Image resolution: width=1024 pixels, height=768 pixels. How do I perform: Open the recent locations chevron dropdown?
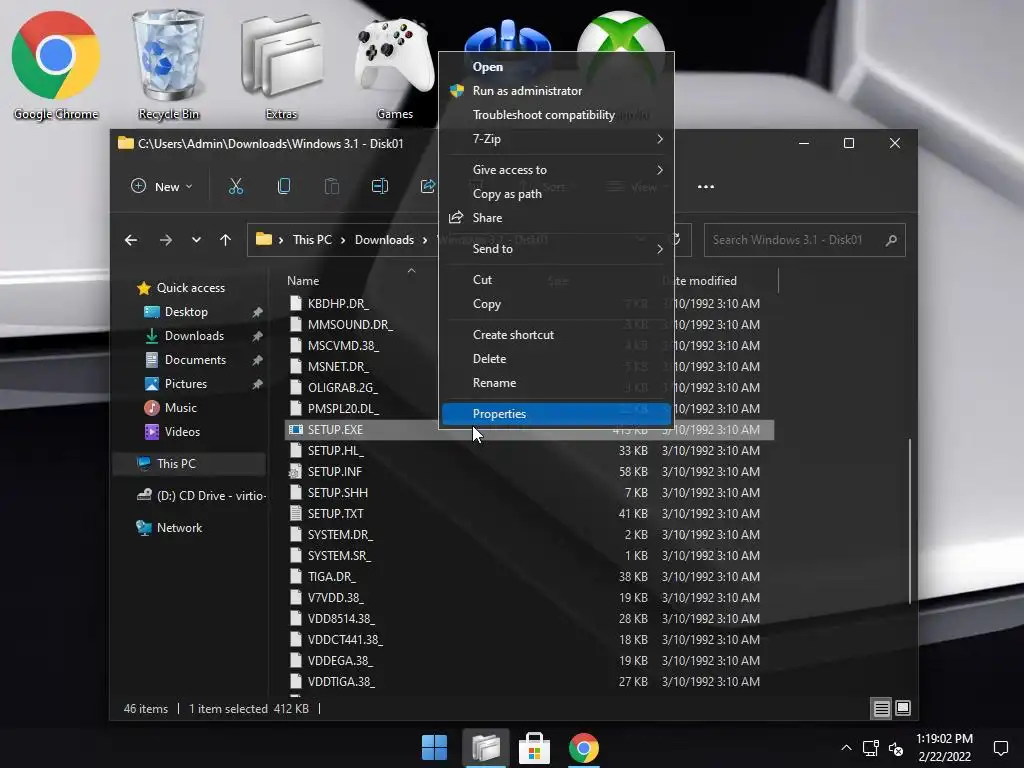pos(196,240)
